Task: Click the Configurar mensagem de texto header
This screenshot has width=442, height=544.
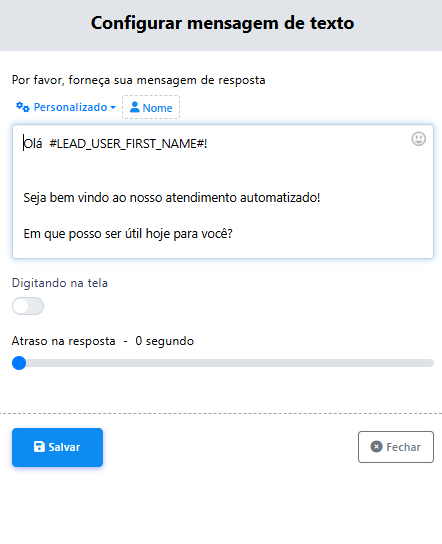Action: [x=222, y=23]
